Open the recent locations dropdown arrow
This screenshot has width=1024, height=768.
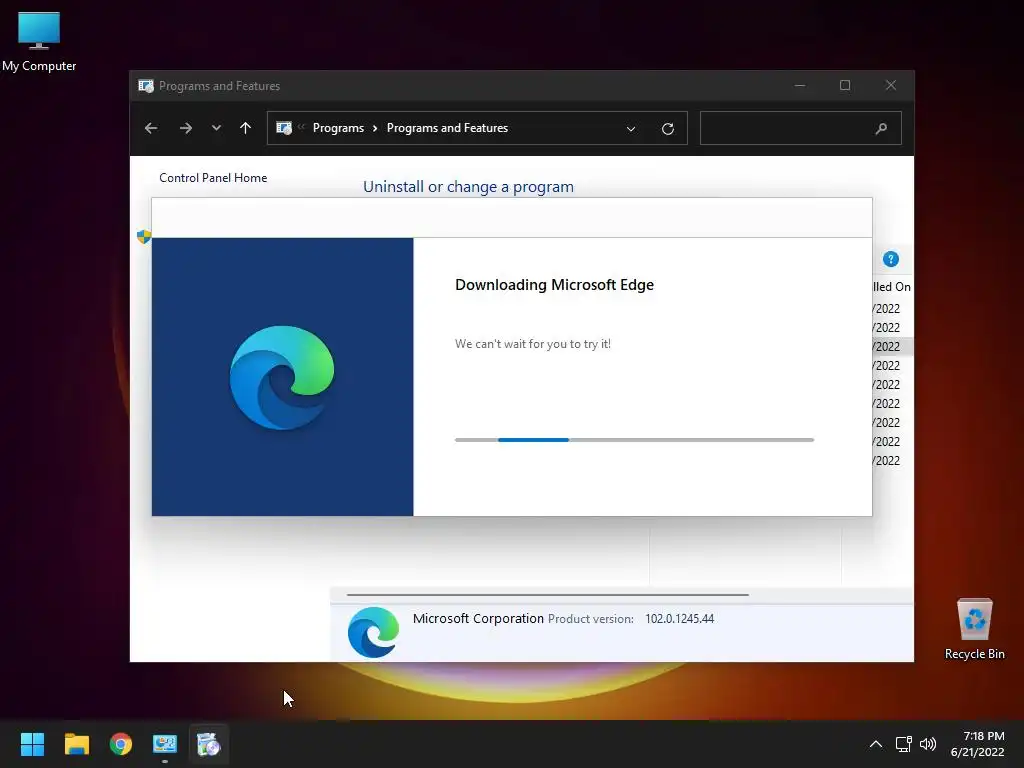(216, 128)
